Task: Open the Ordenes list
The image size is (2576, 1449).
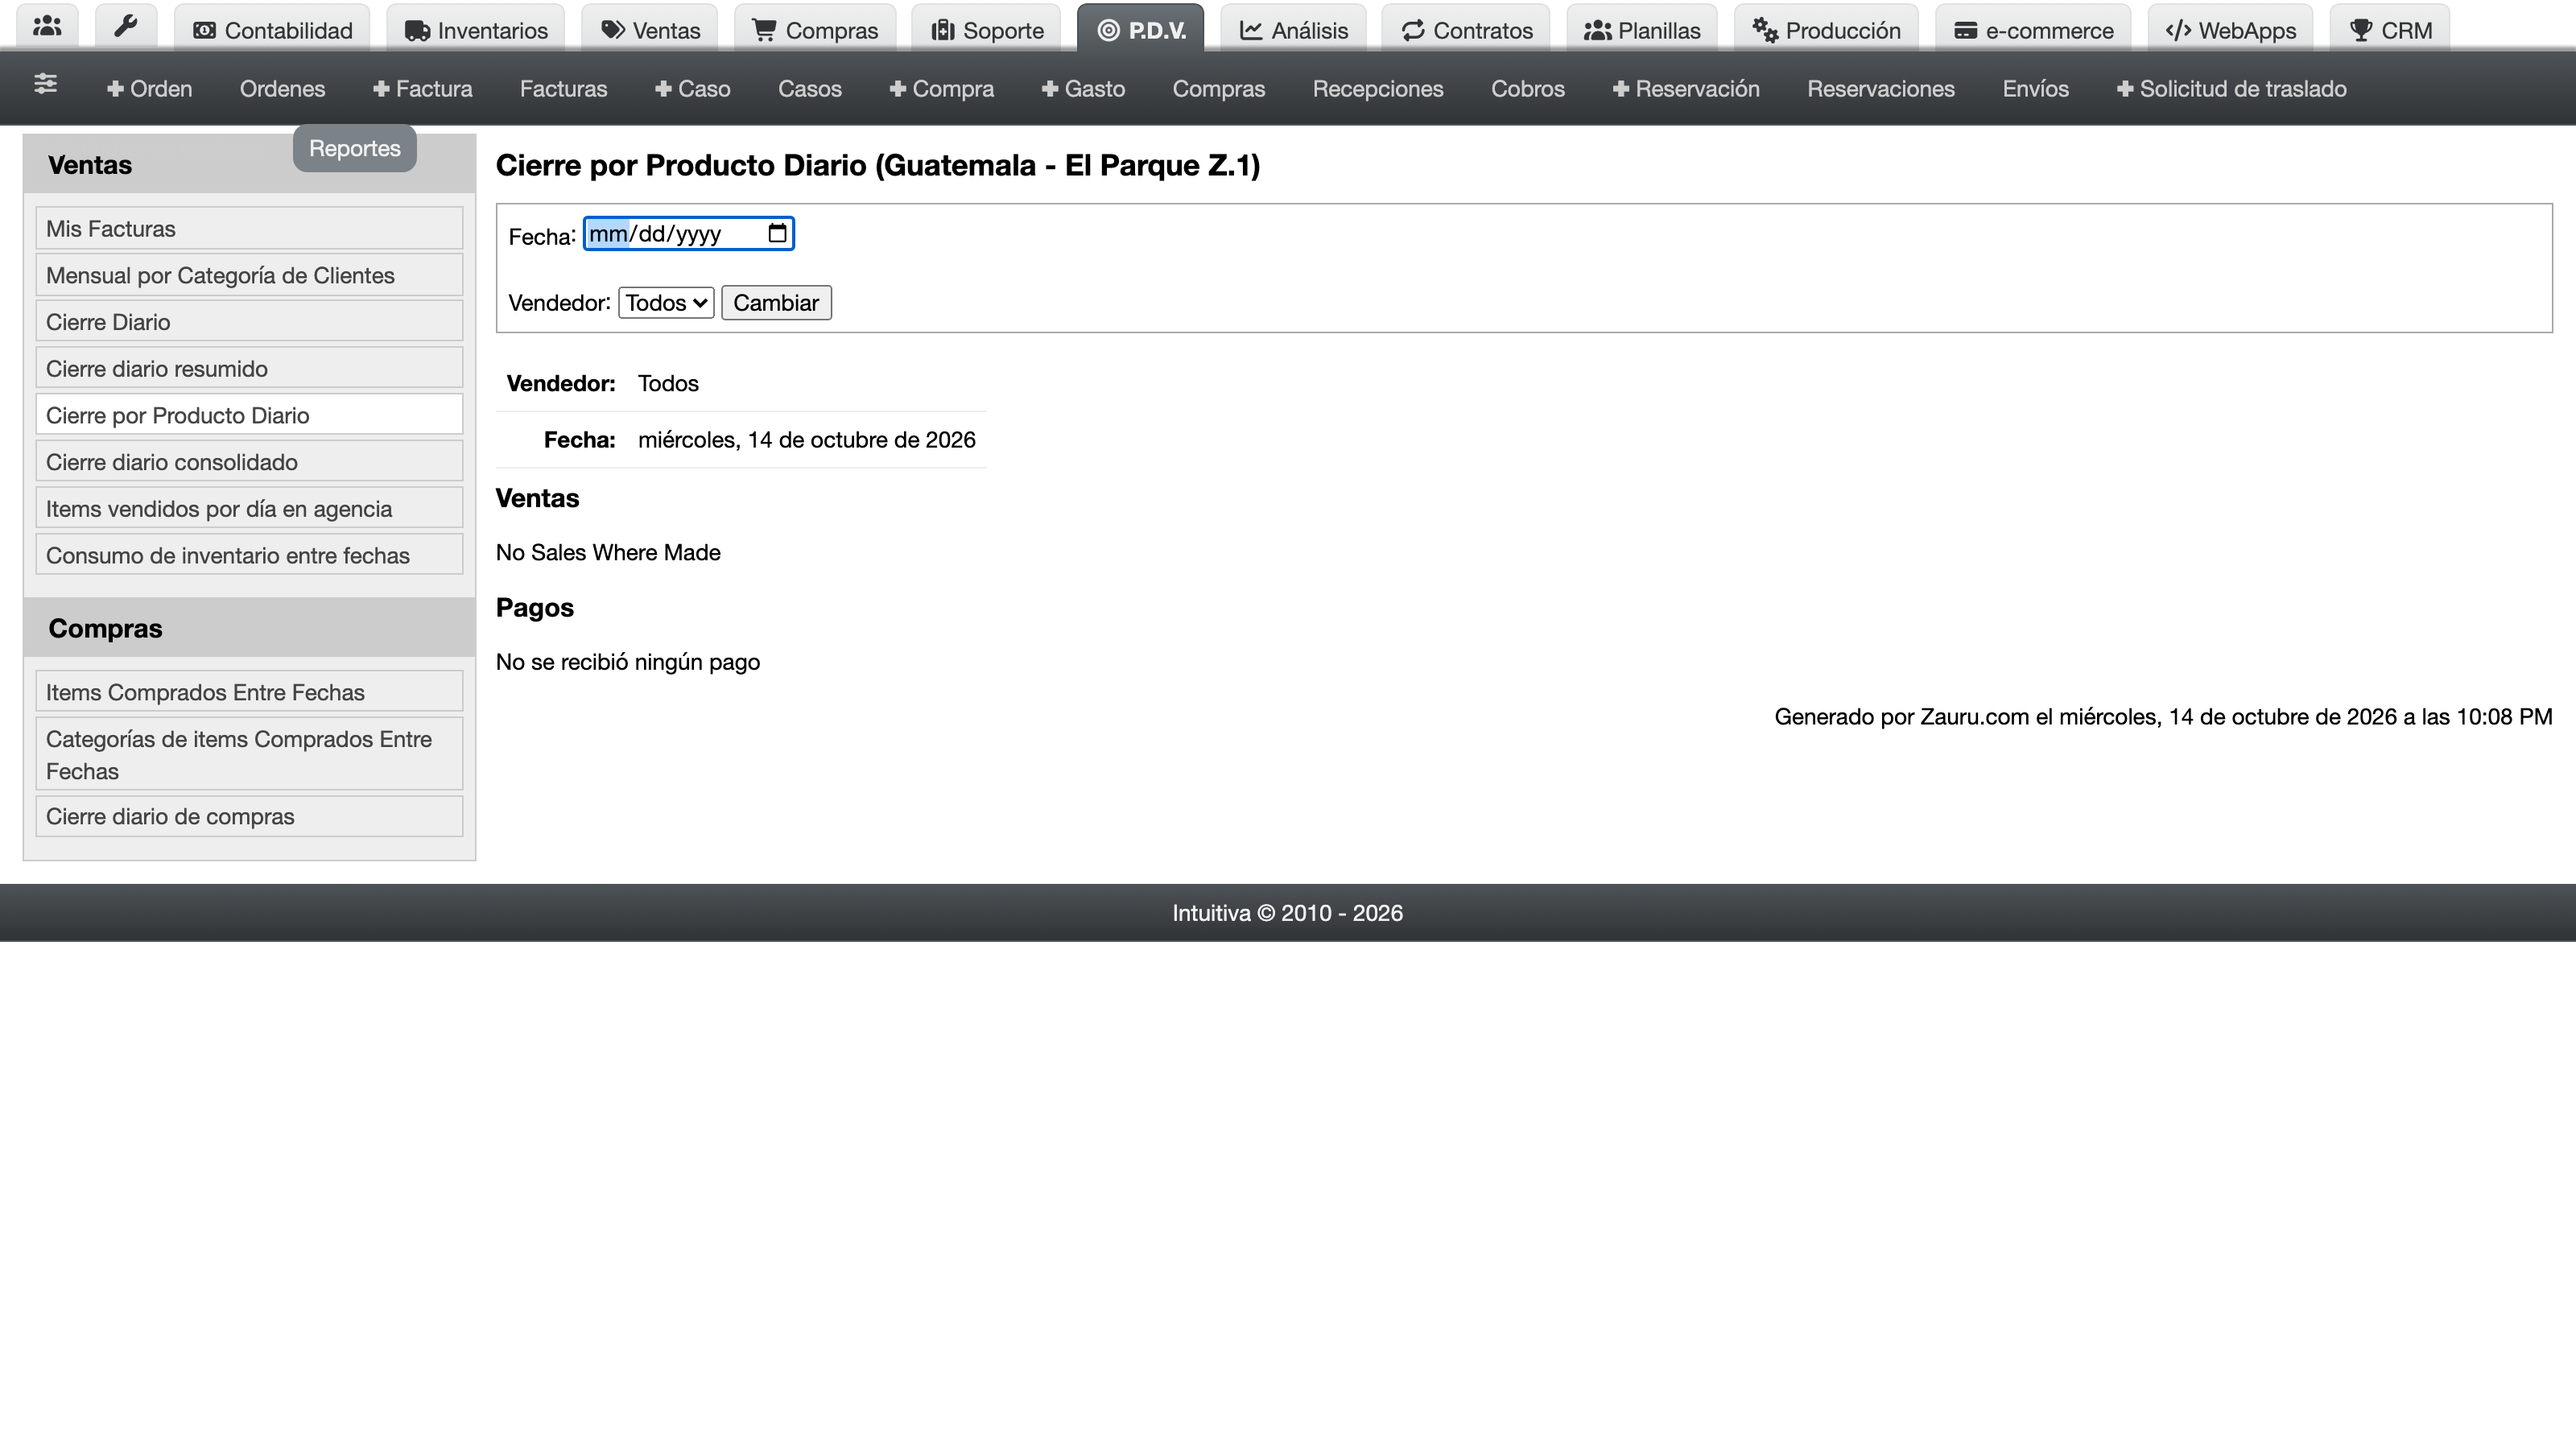Action: (x=282, y=89)
